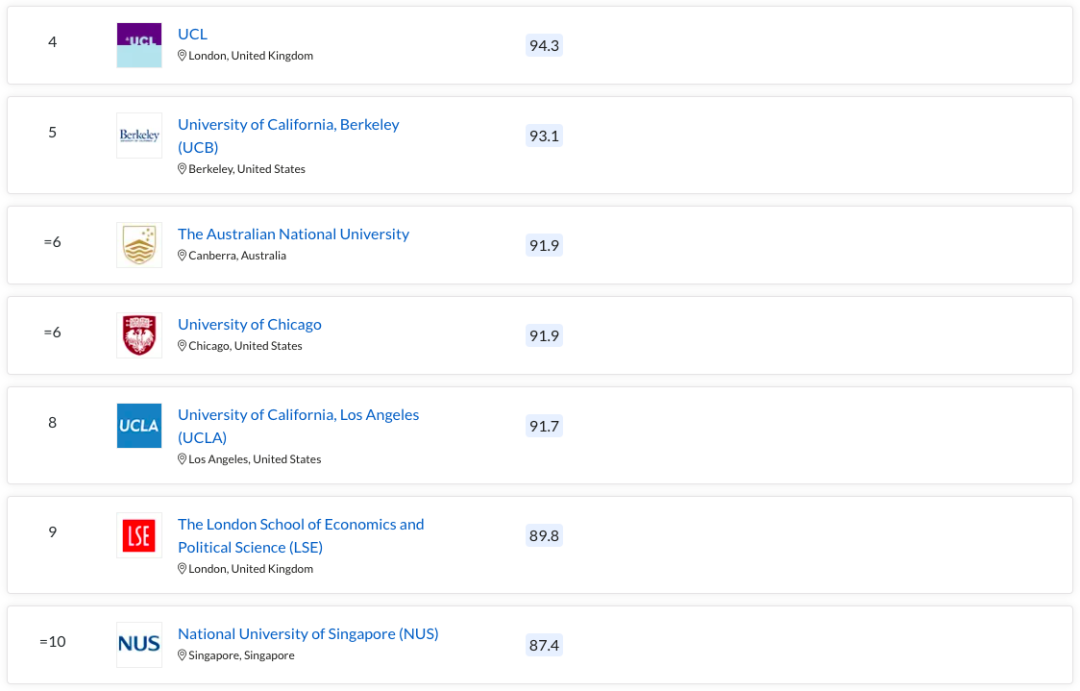Click the Australian National University crest
The image size is (1080, 691).
tap(139, 245)
